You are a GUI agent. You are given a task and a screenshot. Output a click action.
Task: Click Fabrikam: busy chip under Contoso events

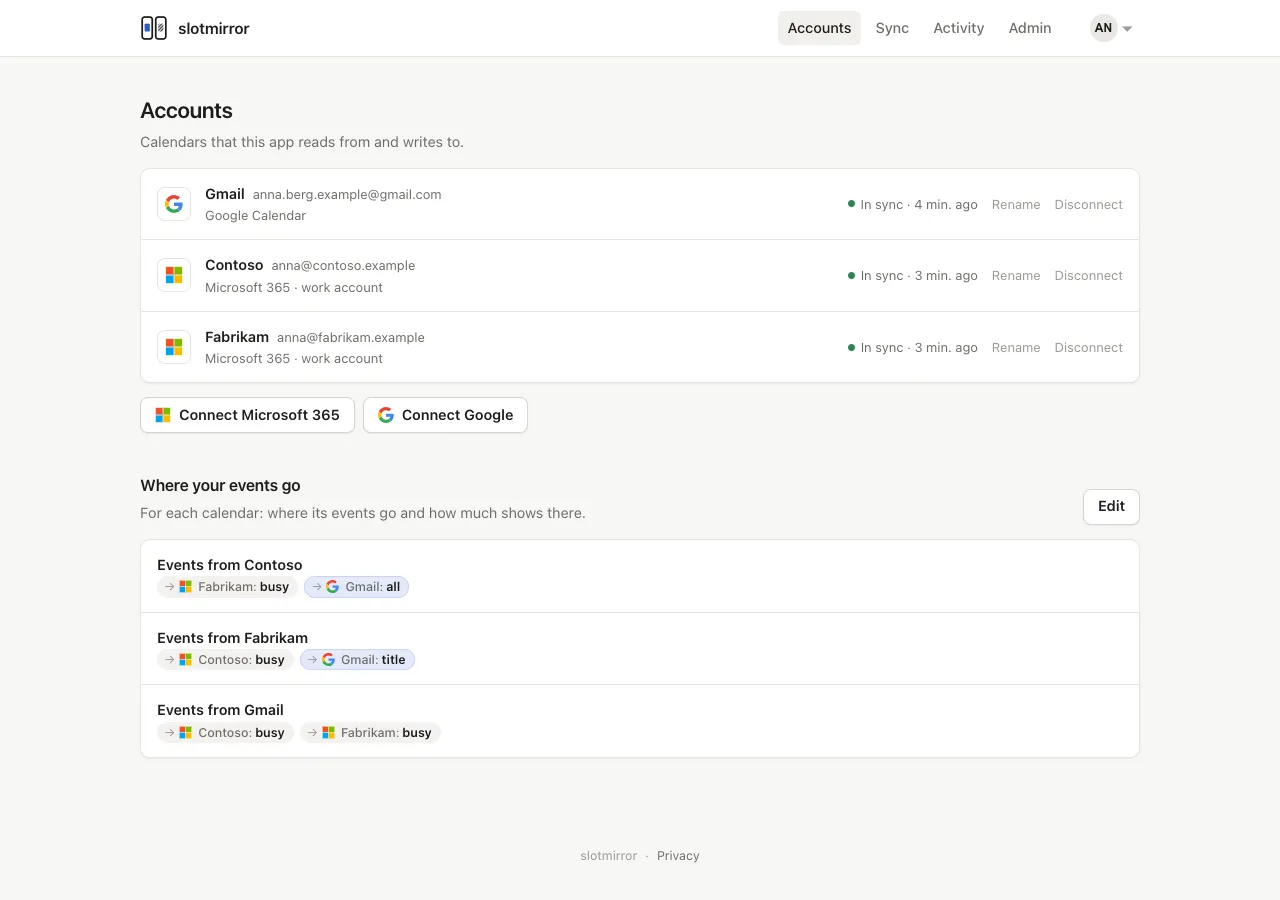tap(227, 587)
